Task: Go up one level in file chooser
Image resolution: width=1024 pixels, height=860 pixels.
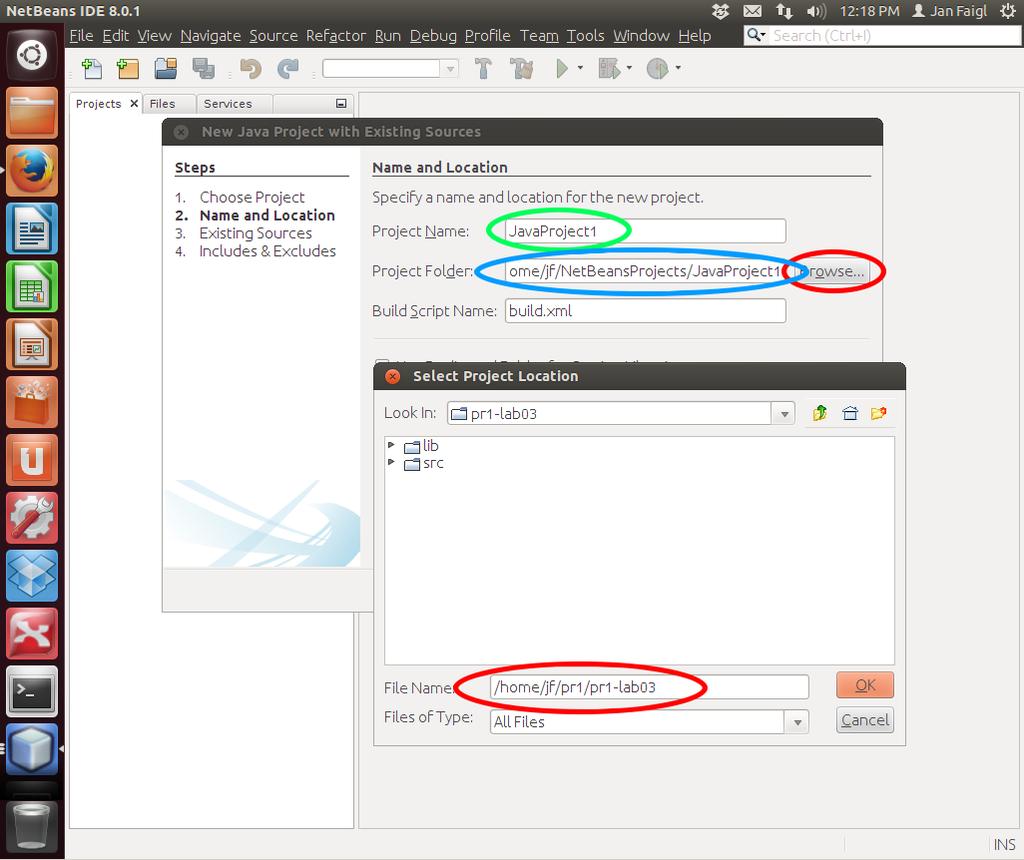Action: point(820,413)
